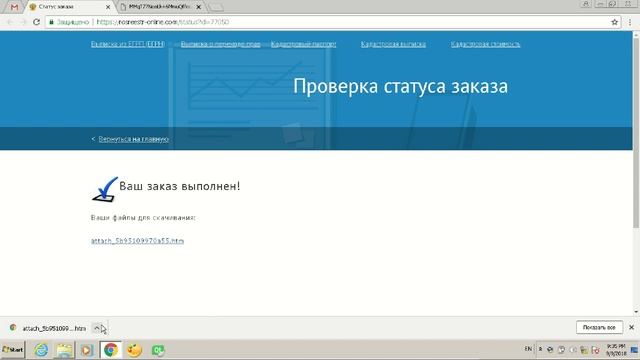The height and width of the screenshot is (360, 640).
Task: Go back via 'Вернуться на главную'
Action: (x=133, y=139)
